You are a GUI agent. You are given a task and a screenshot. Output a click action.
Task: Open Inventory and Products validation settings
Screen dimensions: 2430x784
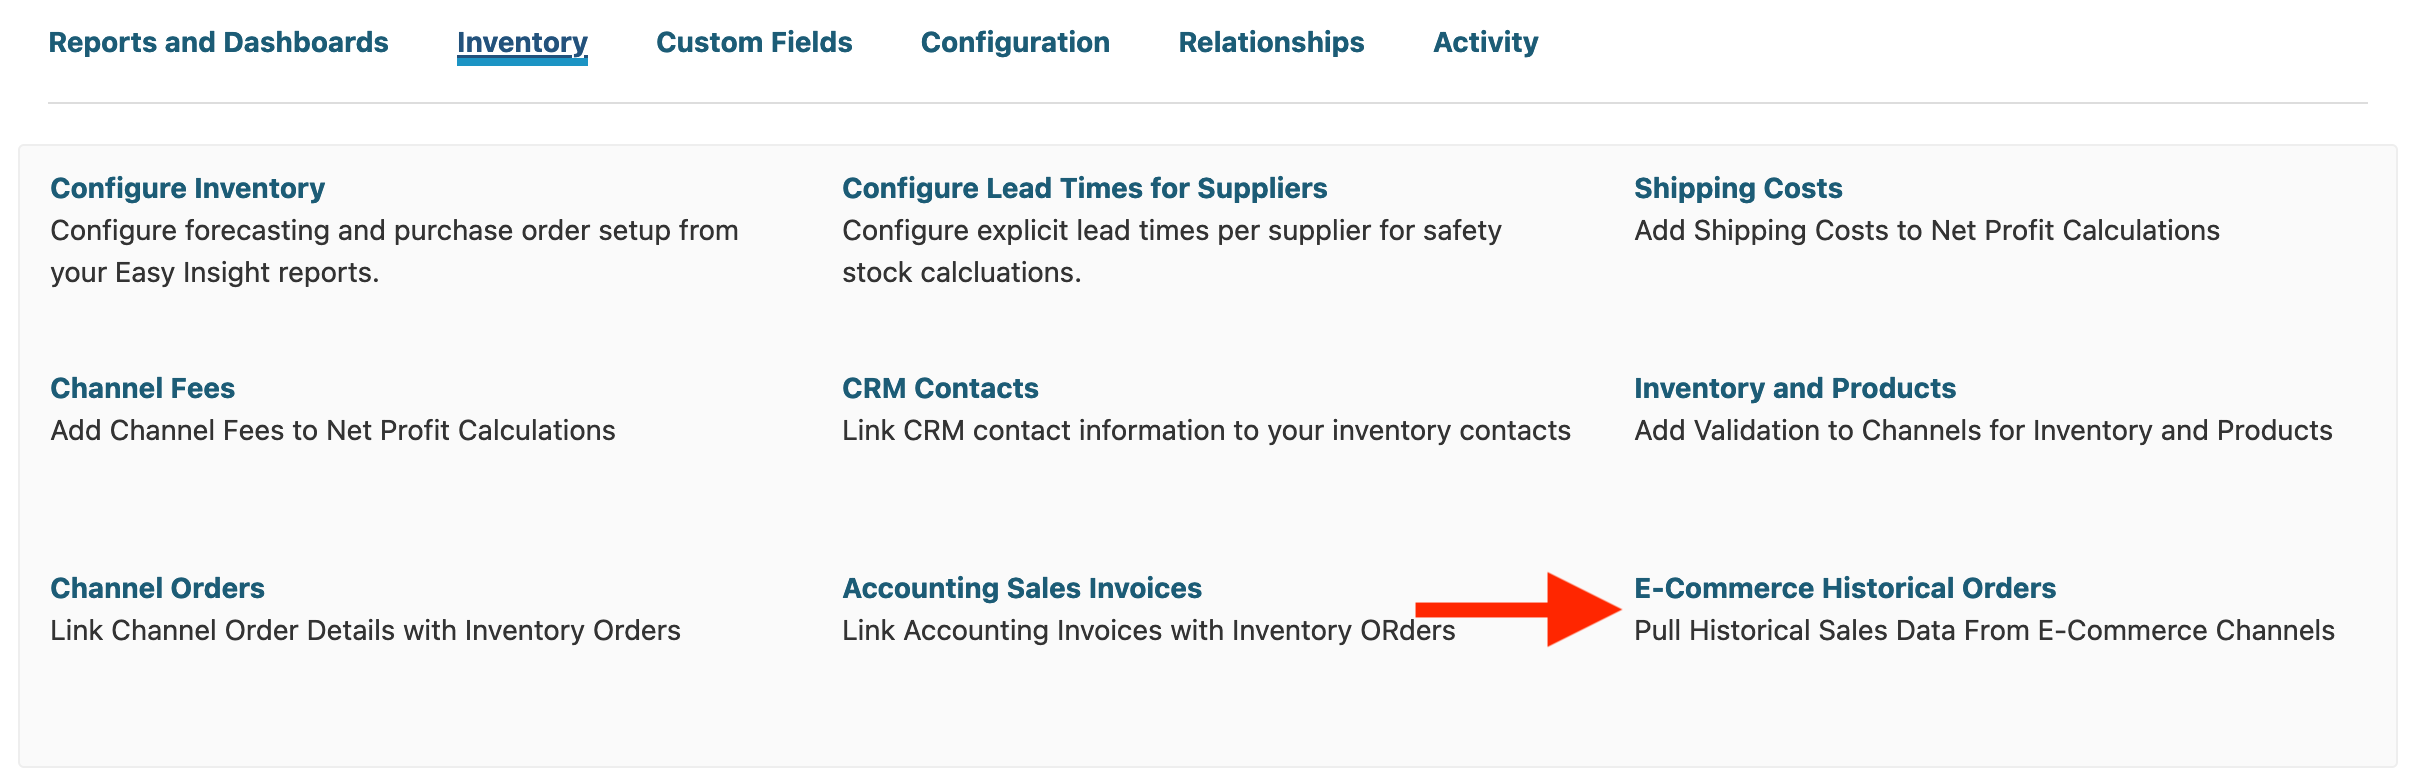1793,388
